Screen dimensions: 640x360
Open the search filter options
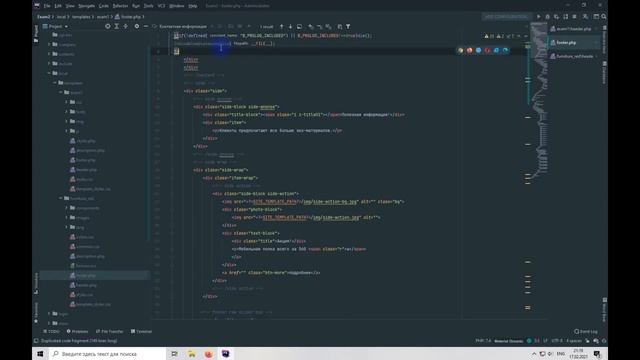click(x=348, y=27)
